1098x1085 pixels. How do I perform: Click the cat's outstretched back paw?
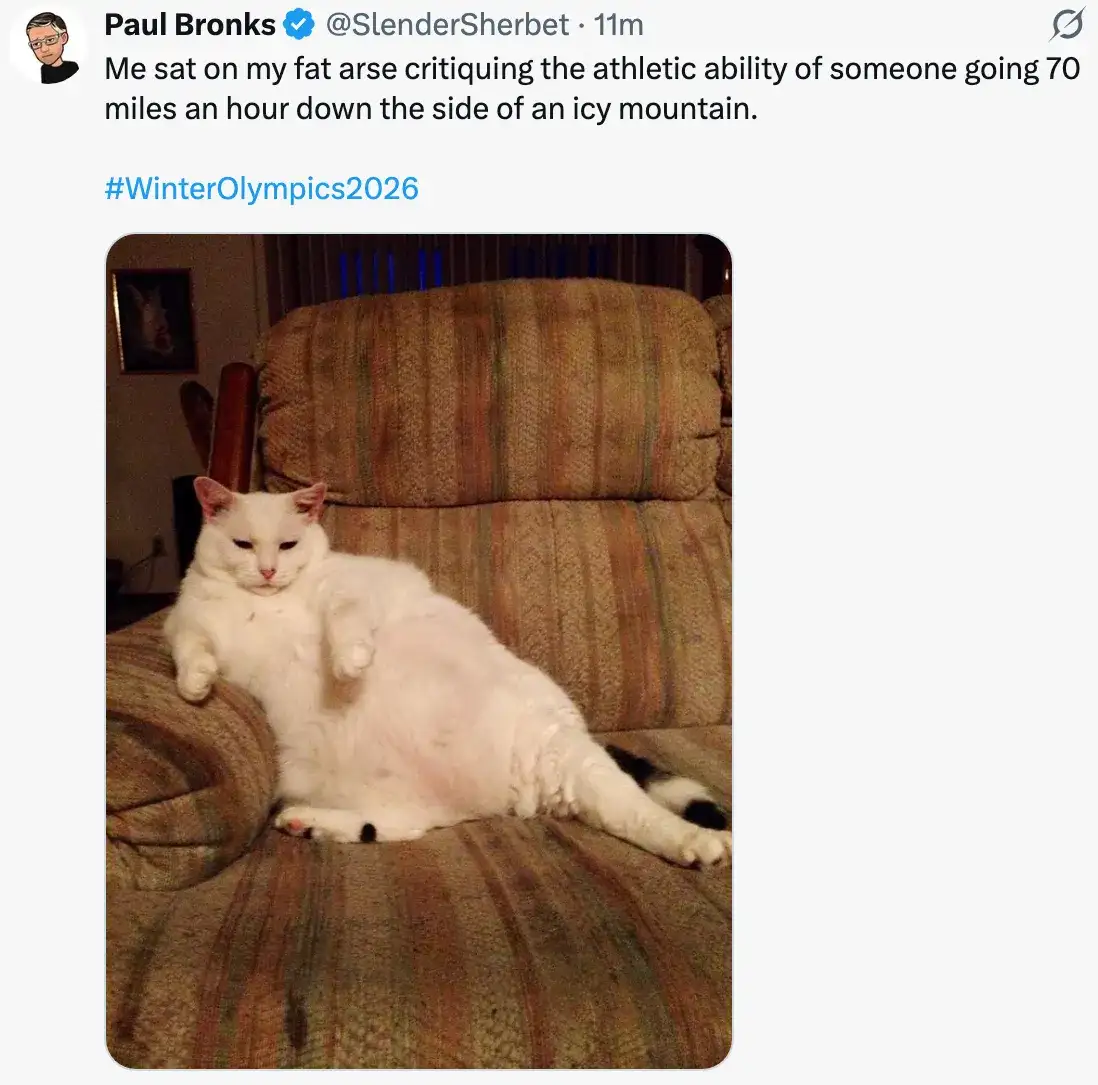coord(704,846)
